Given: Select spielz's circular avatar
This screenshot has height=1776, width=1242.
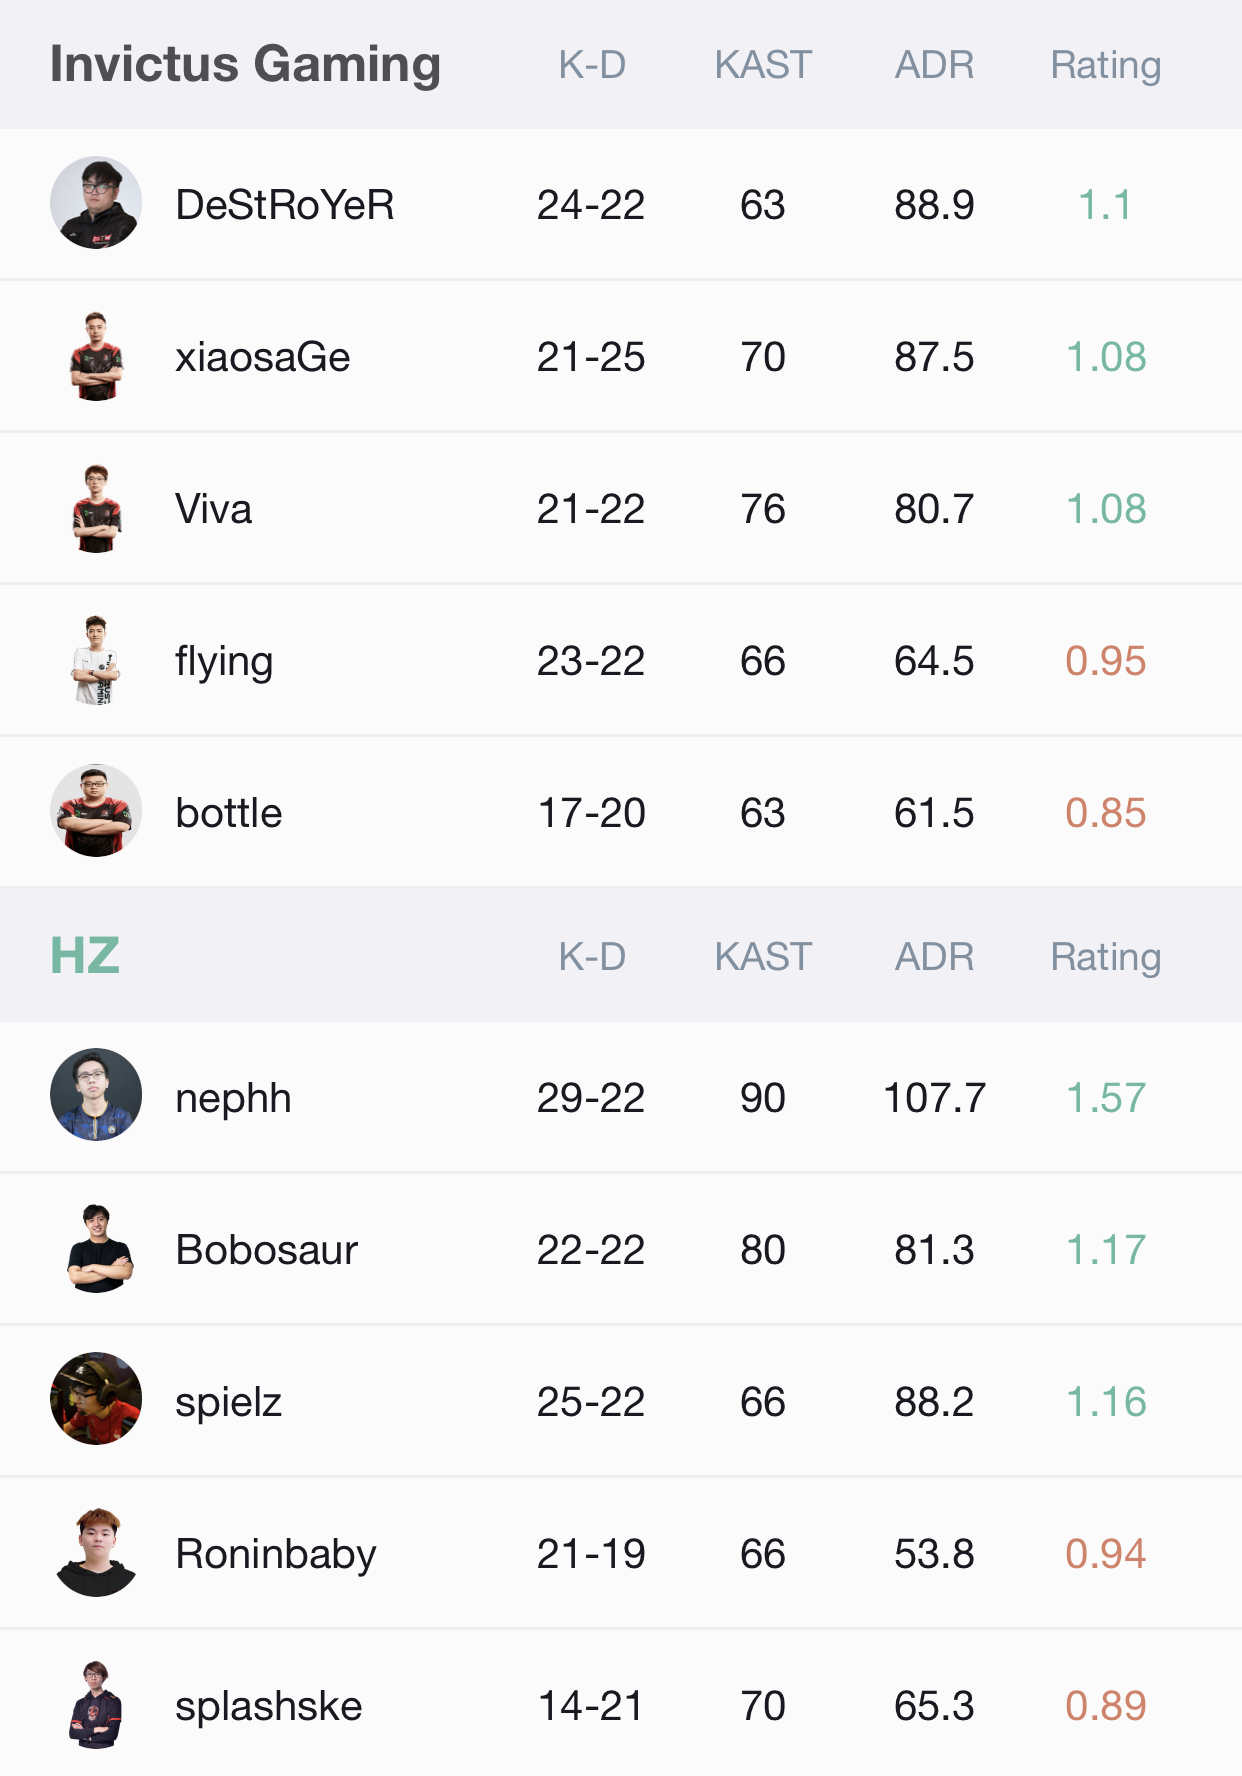Looking at the screenshot, I should click(96, 1399).
